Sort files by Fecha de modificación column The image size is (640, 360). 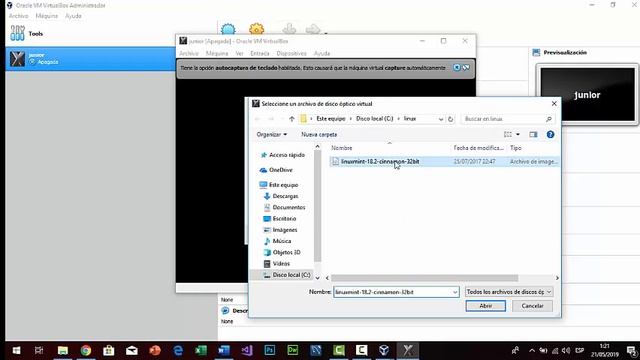(x=478, y=148)
